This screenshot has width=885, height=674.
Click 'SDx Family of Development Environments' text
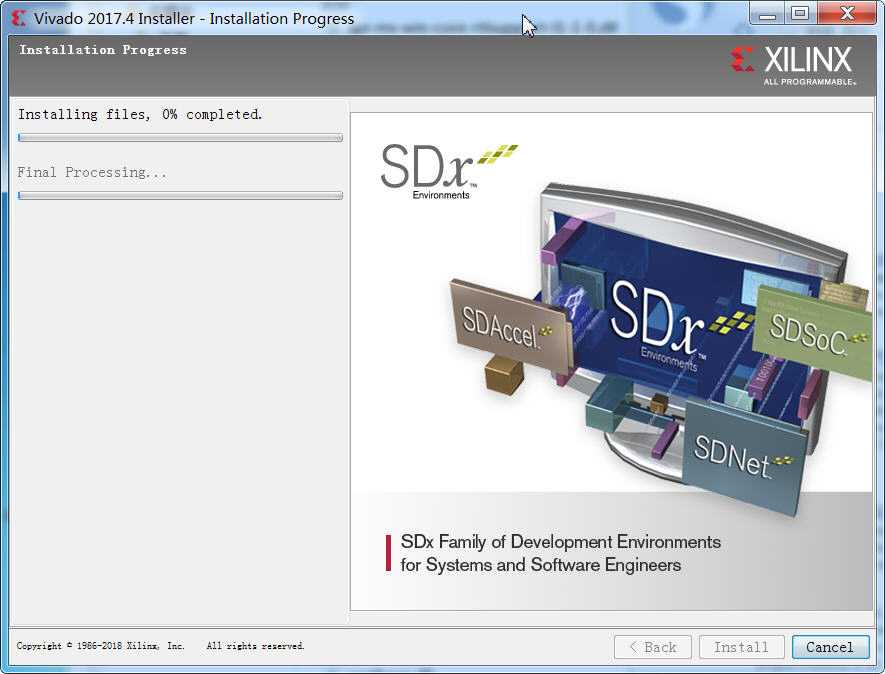pyautogui.click(x=560, y=542)
